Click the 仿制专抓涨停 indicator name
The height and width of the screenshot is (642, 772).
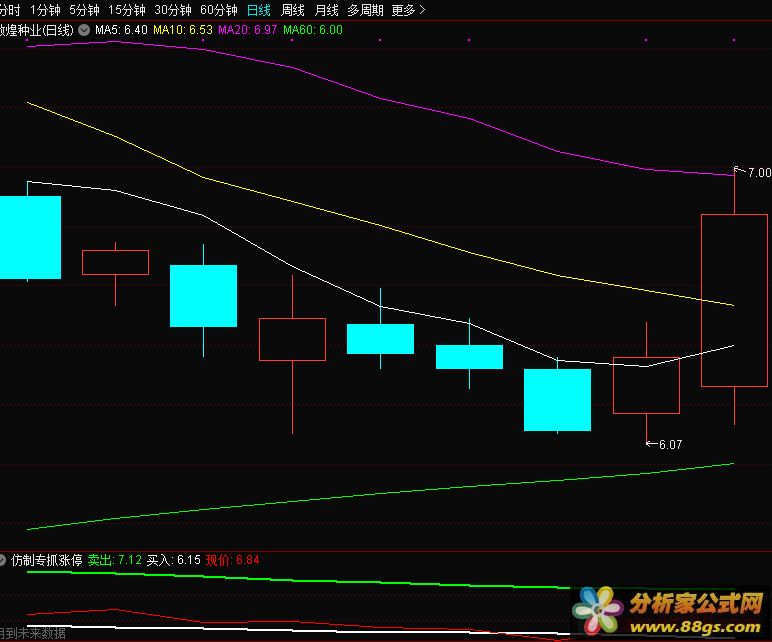pyautogui.click(x=47, y=560)
